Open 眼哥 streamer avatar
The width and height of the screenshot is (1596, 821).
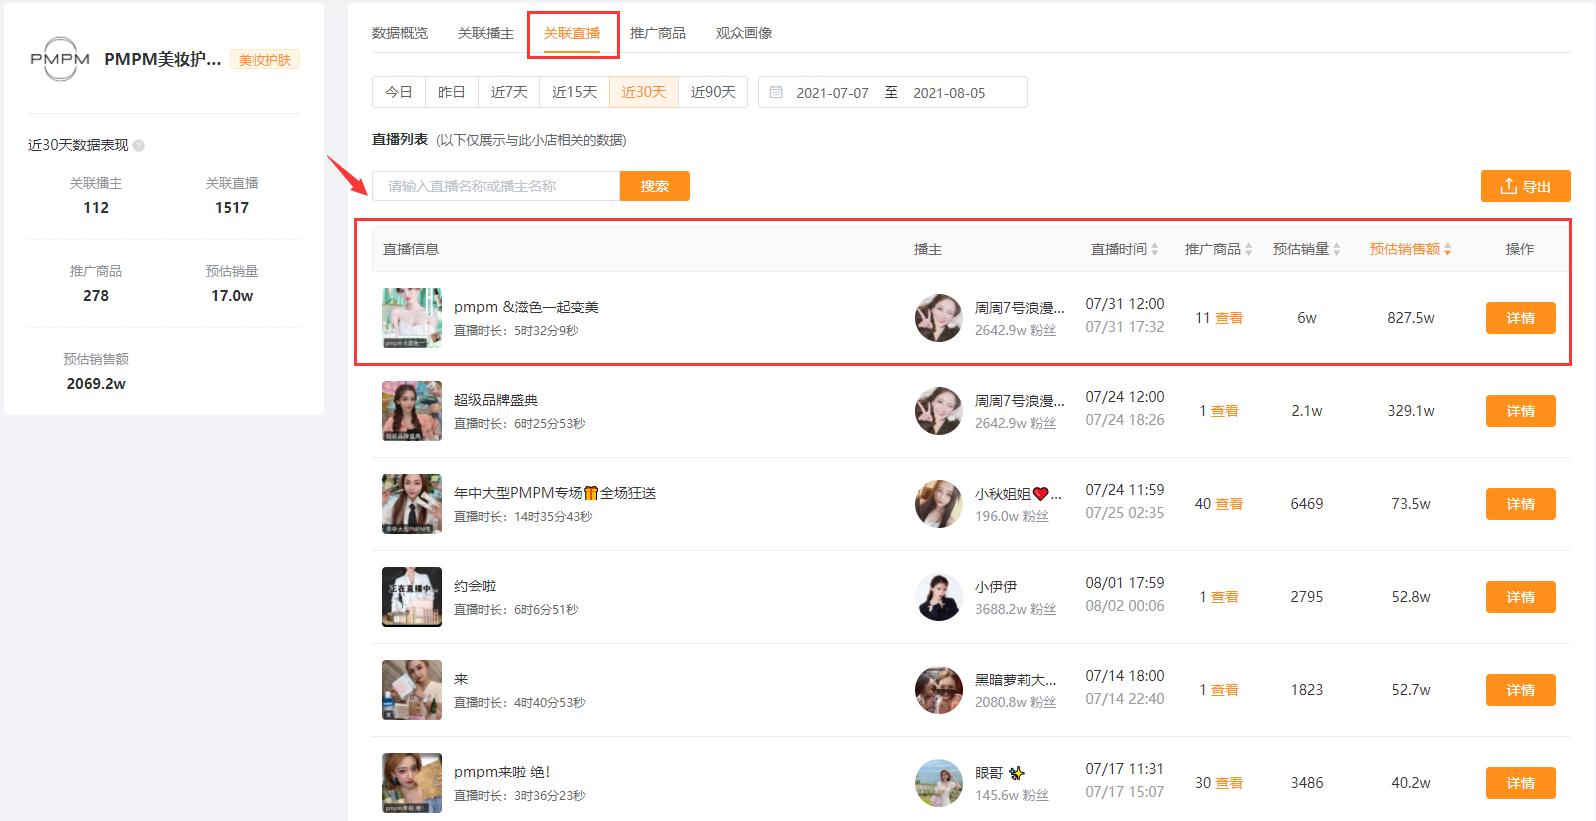point(938,783)
